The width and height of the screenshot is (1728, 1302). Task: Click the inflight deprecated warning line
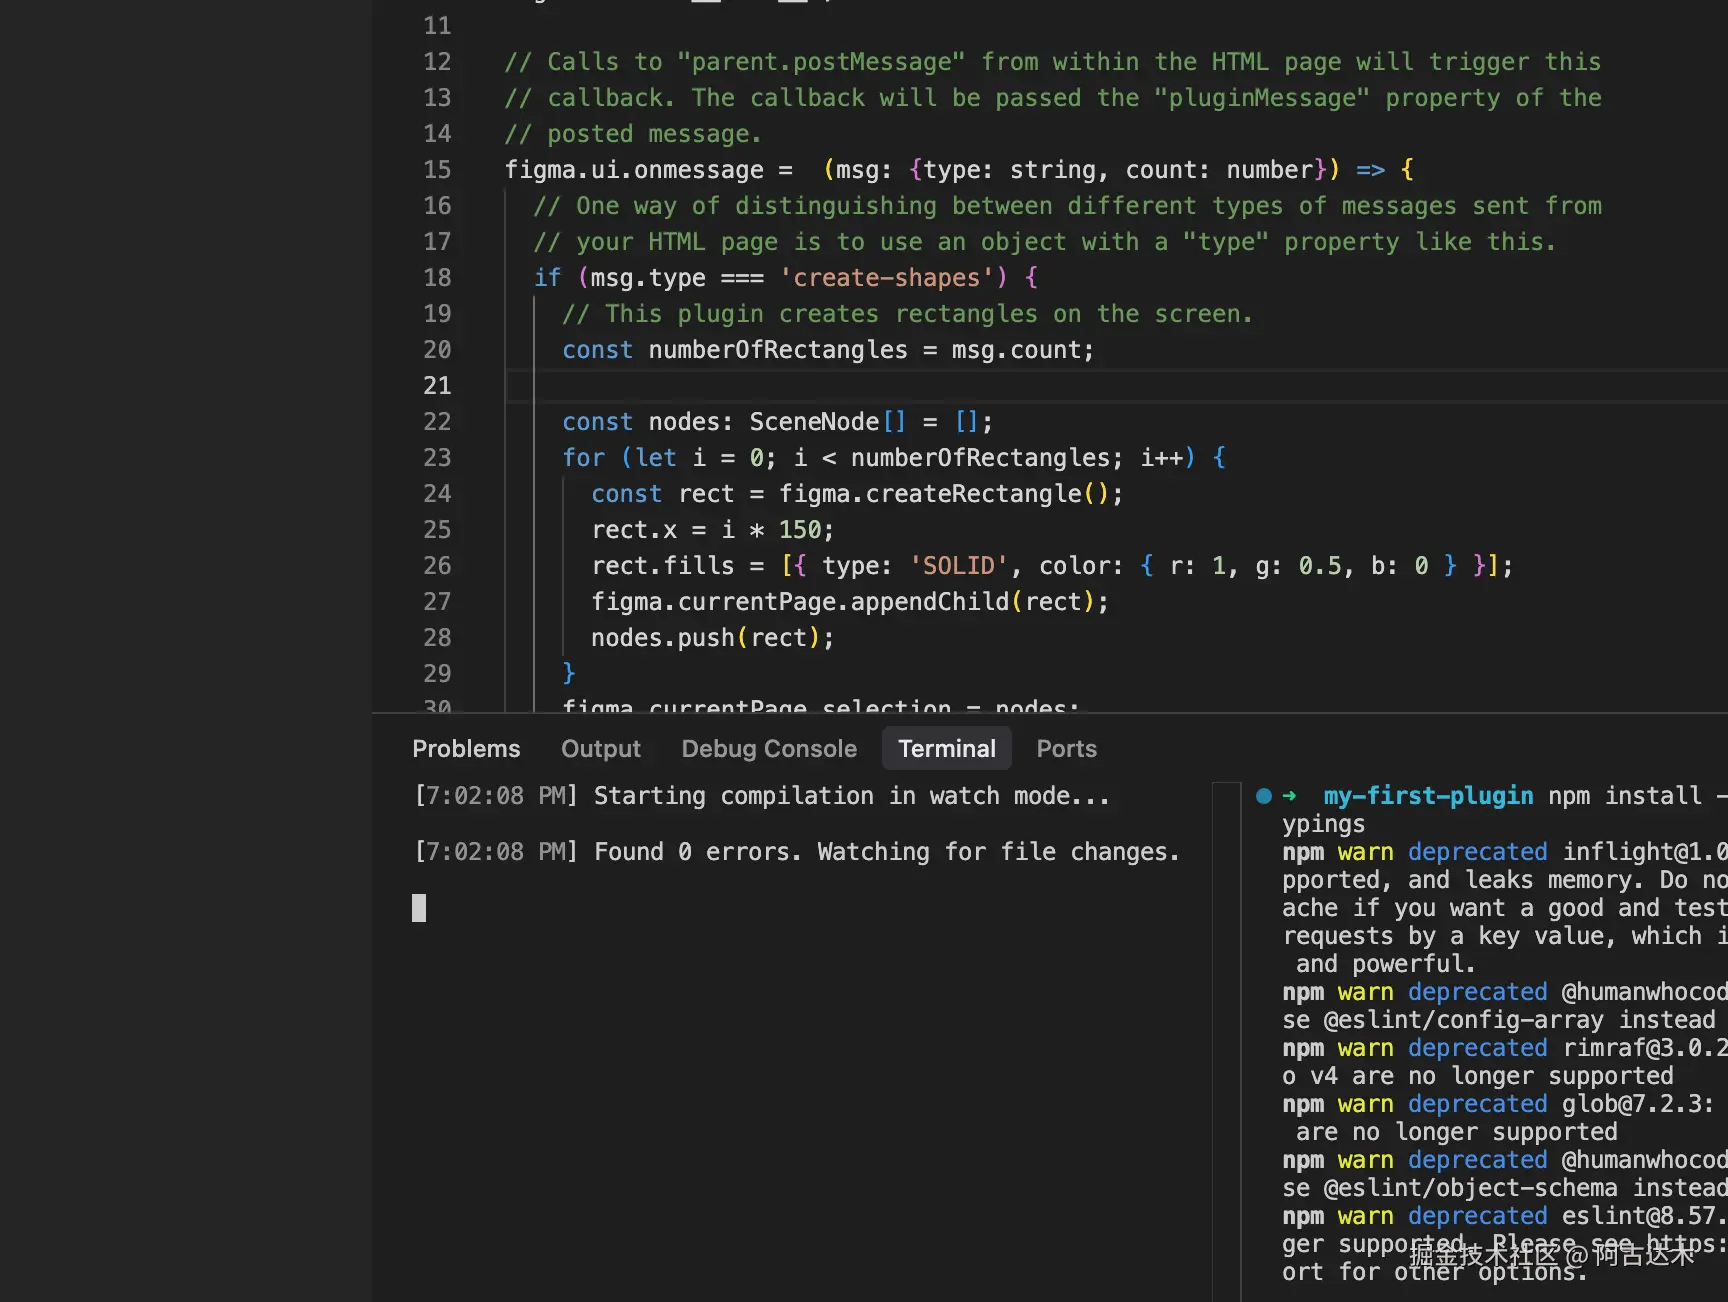tap(1505, 852)
